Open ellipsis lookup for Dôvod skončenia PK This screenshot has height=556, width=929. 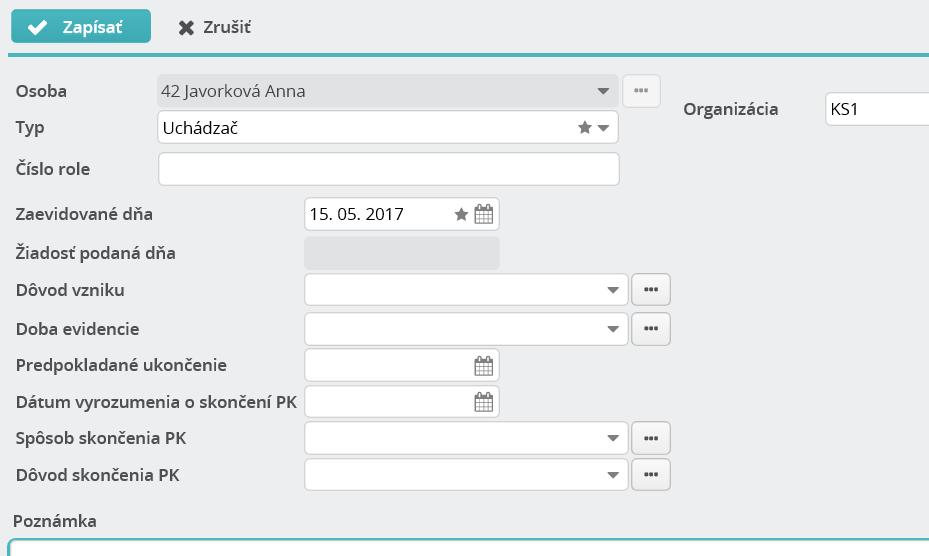coord(651,474)
